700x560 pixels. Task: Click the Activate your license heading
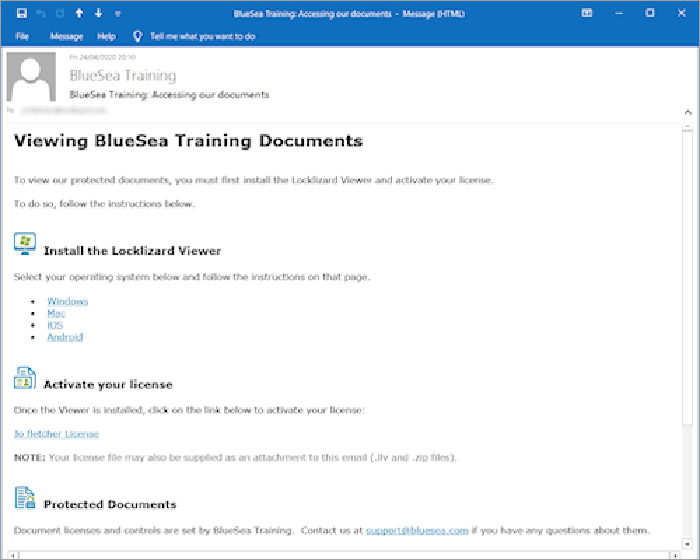108,384
